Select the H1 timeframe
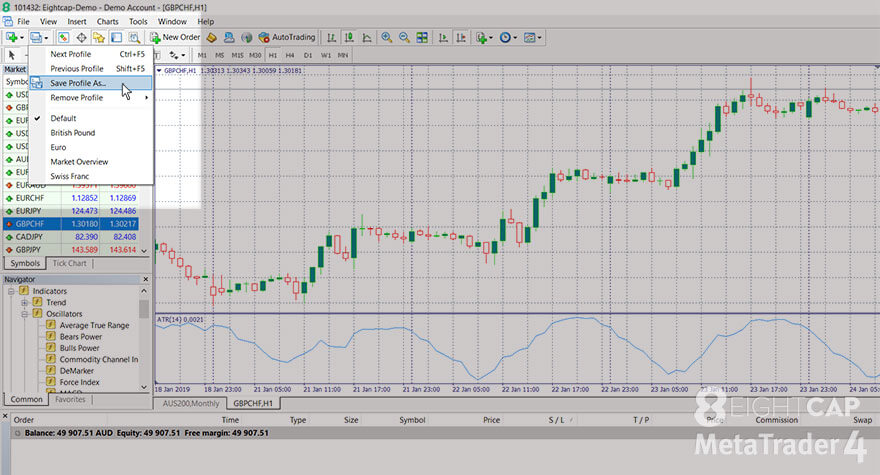The image size is (880, 475). point(273,55)
